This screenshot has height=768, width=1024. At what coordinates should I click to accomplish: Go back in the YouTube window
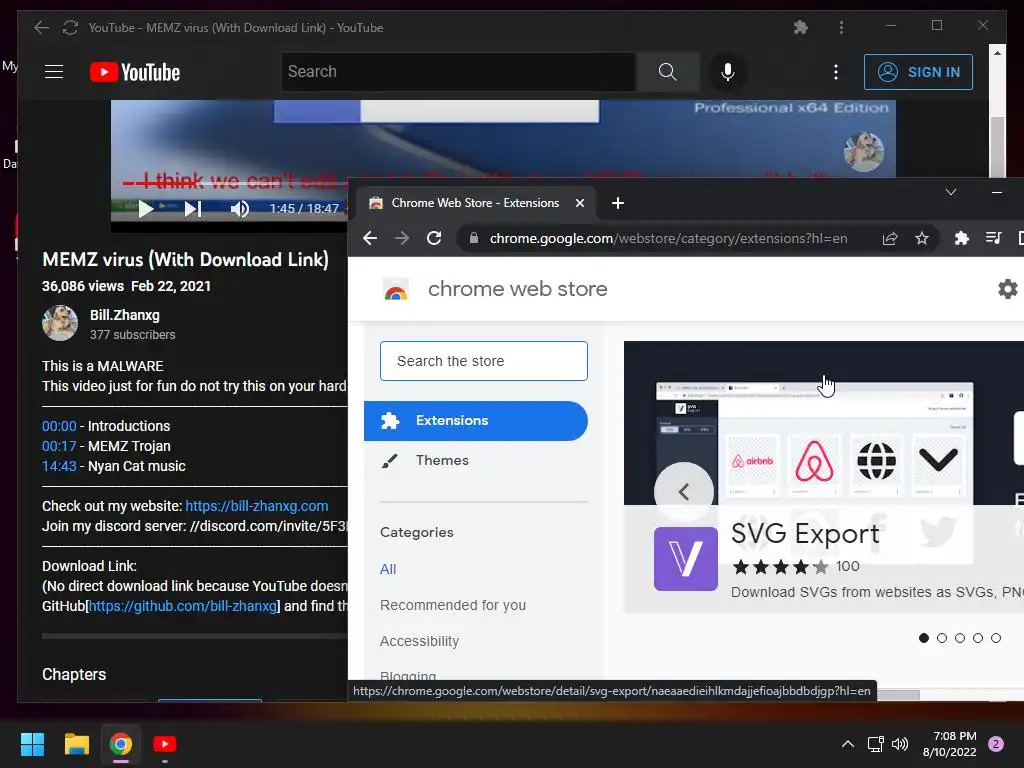point(41,27)
